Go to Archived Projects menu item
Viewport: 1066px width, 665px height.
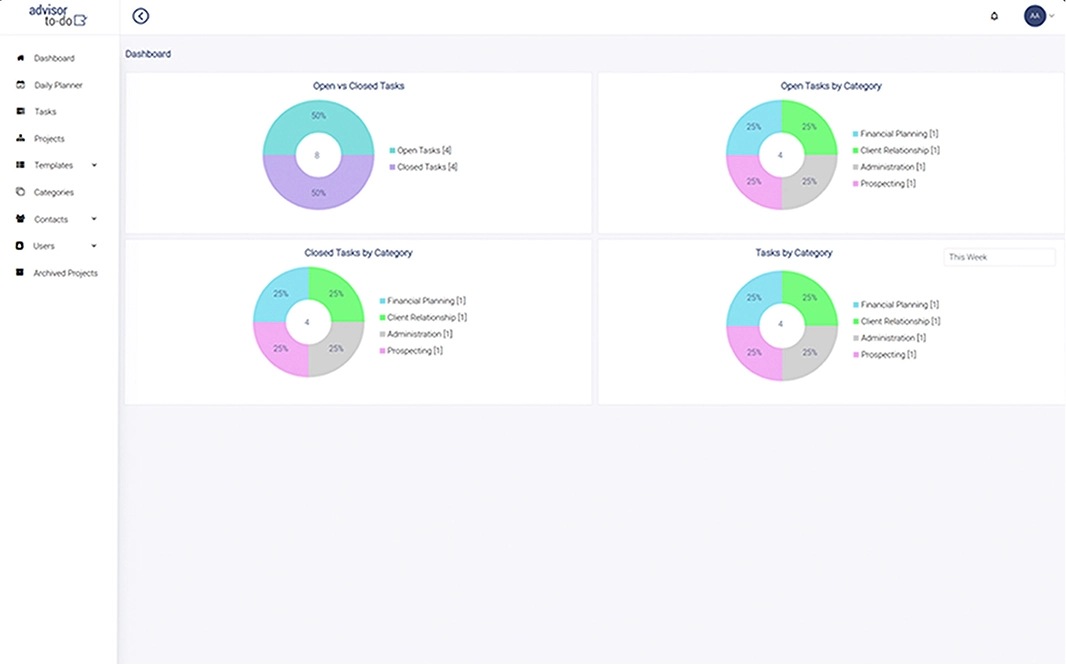point(65,273)
